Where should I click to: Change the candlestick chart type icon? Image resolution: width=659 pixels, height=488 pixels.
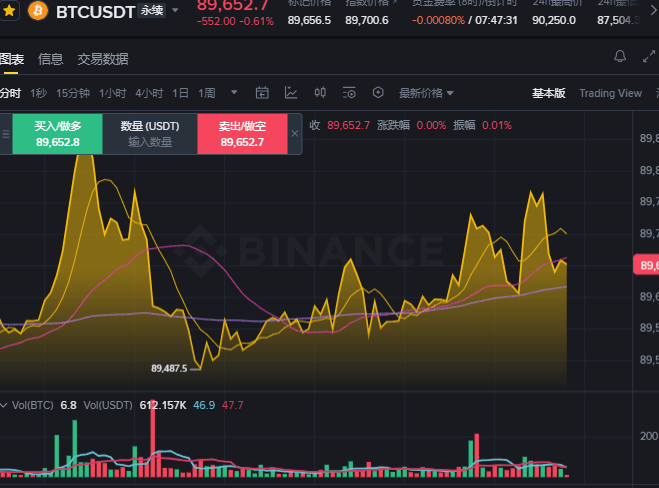[x=320, y=92]
